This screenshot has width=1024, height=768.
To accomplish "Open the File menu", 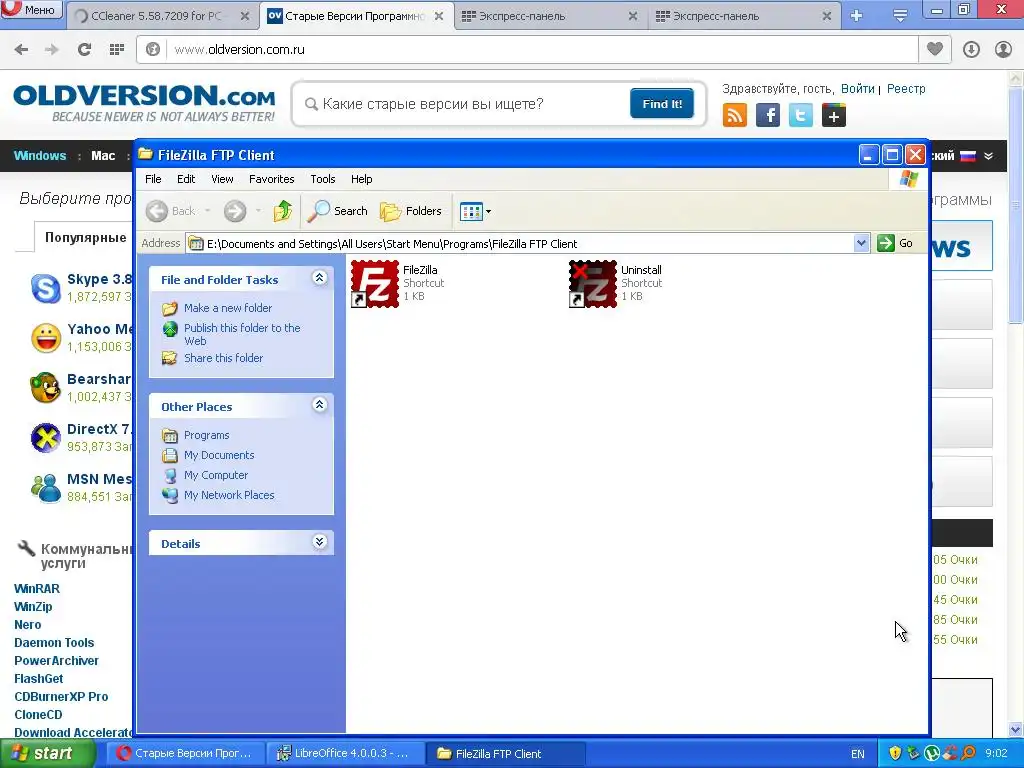I will click(x=153, y=179).
